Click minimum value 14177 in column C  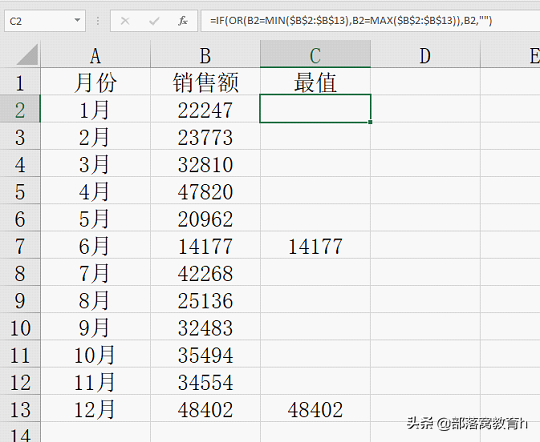click(315, 246)
